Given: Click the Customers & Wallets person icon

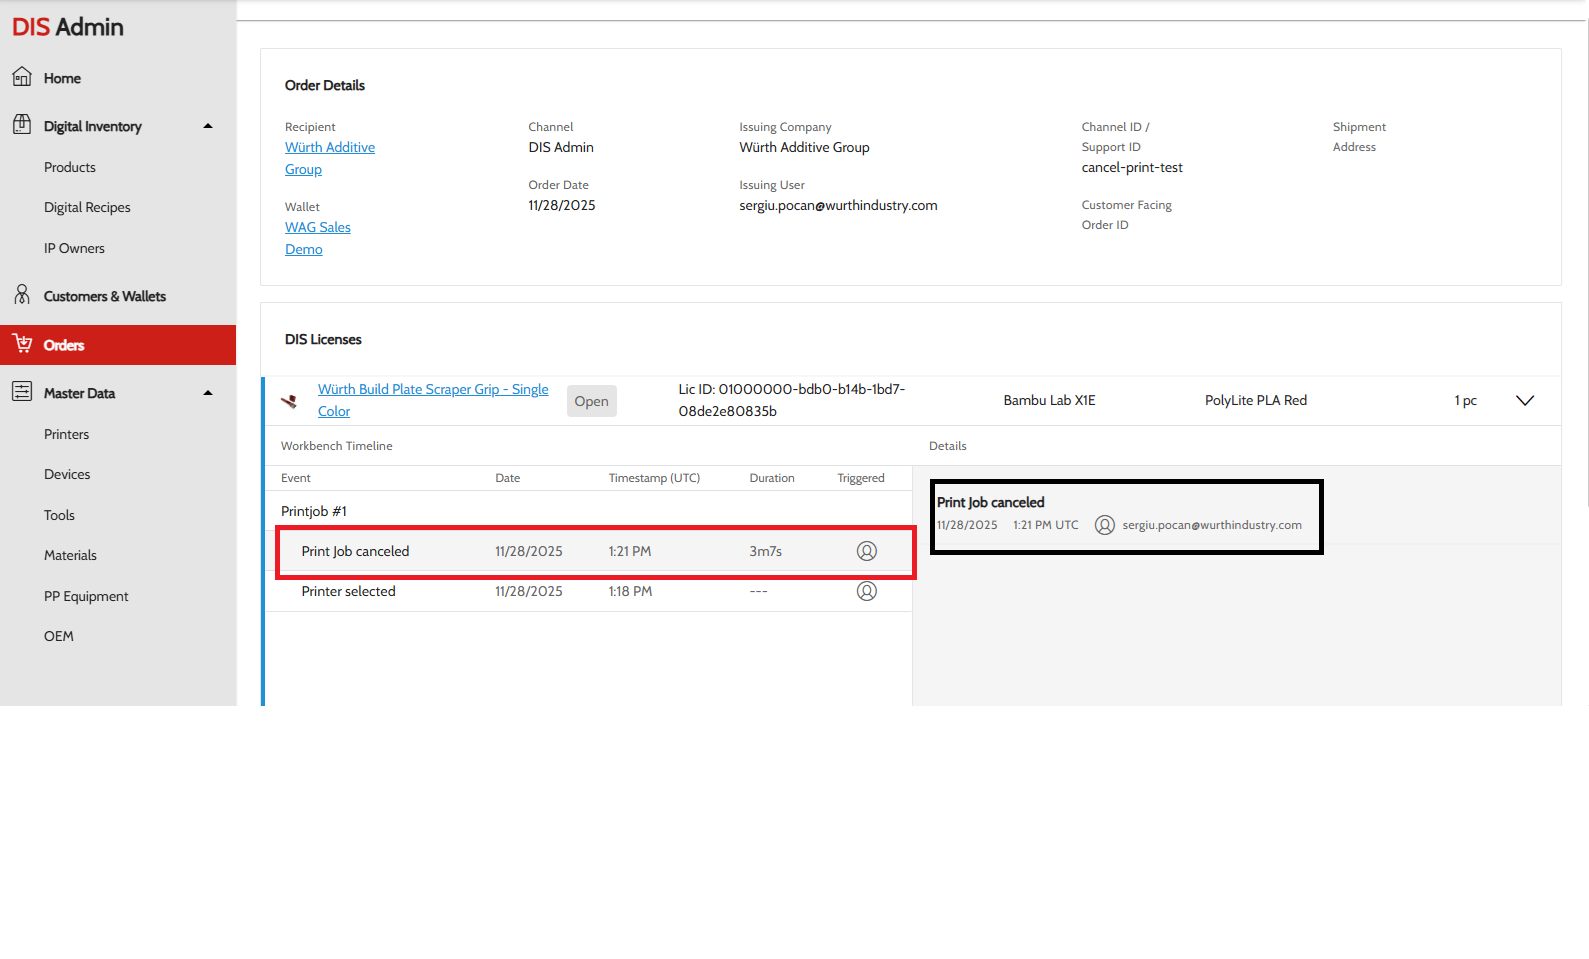Looking at the screenshot, I should point(22,295).
